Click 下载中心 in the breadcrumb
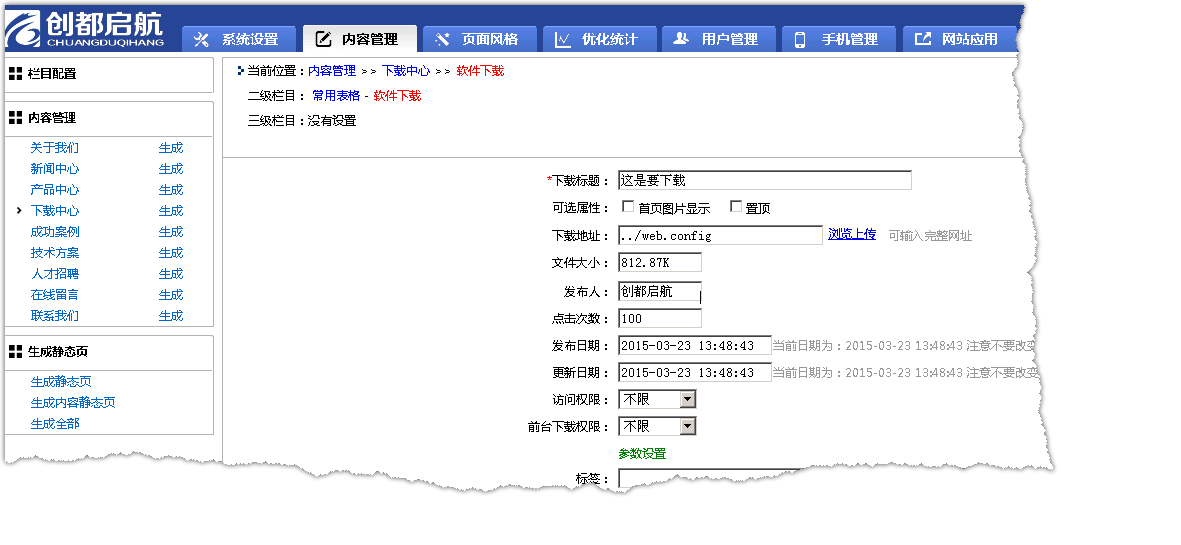The width and height of the screenshot is (1181, 545). [406, 71]
